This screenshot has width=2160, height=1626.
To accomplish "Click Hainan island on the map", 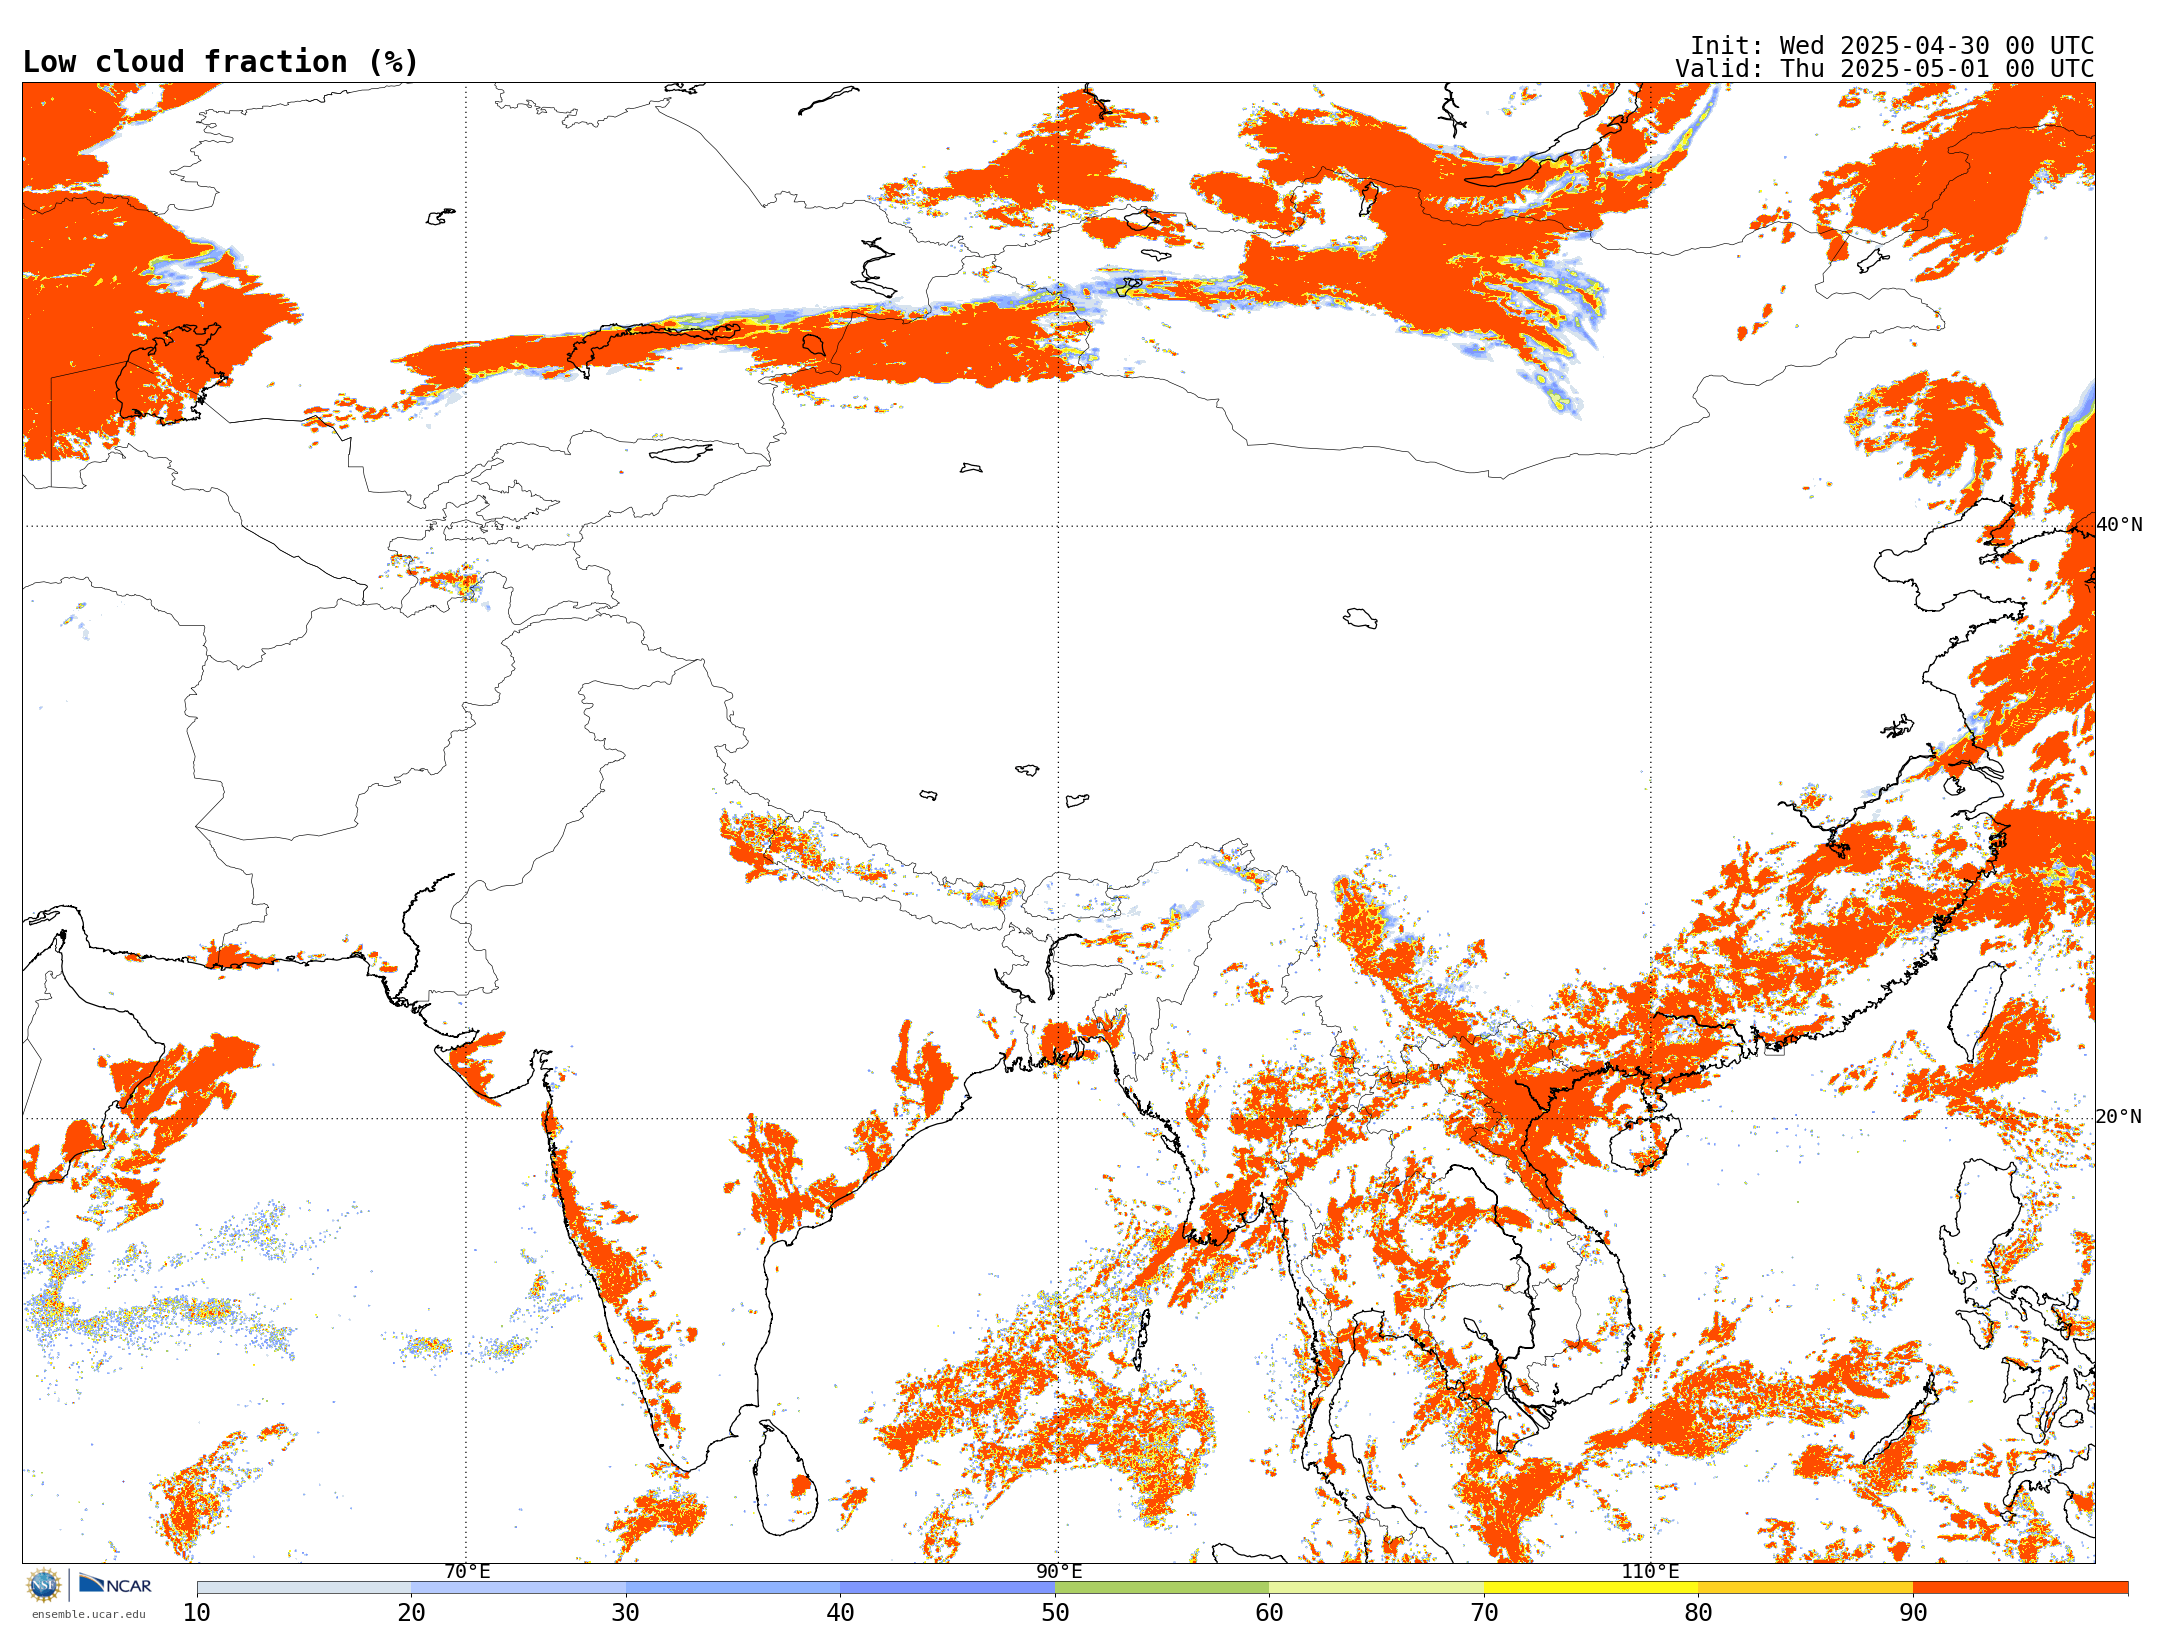I will [1645, 1145].
